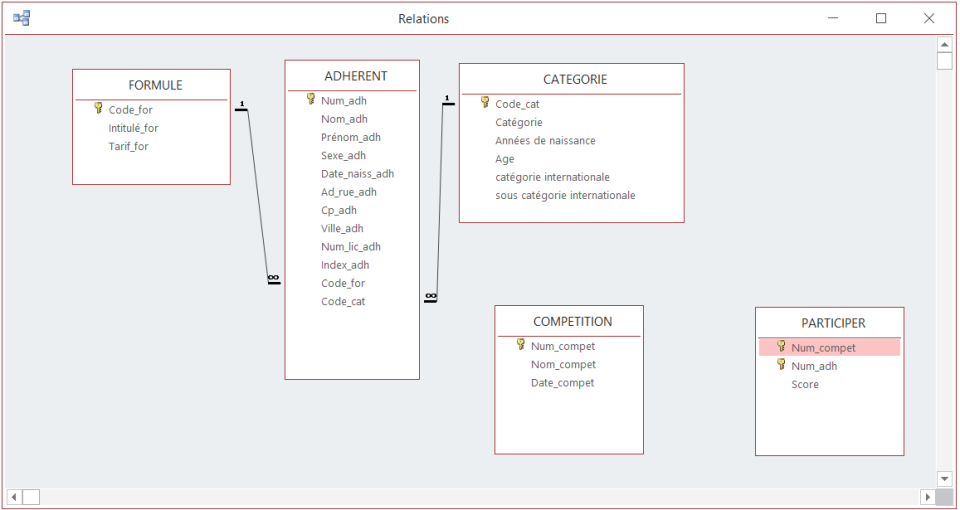Select Code_for field in FORMULE table
Viewport: 960px width, 510px height.
pyautogui.click(x=130, y=110)
